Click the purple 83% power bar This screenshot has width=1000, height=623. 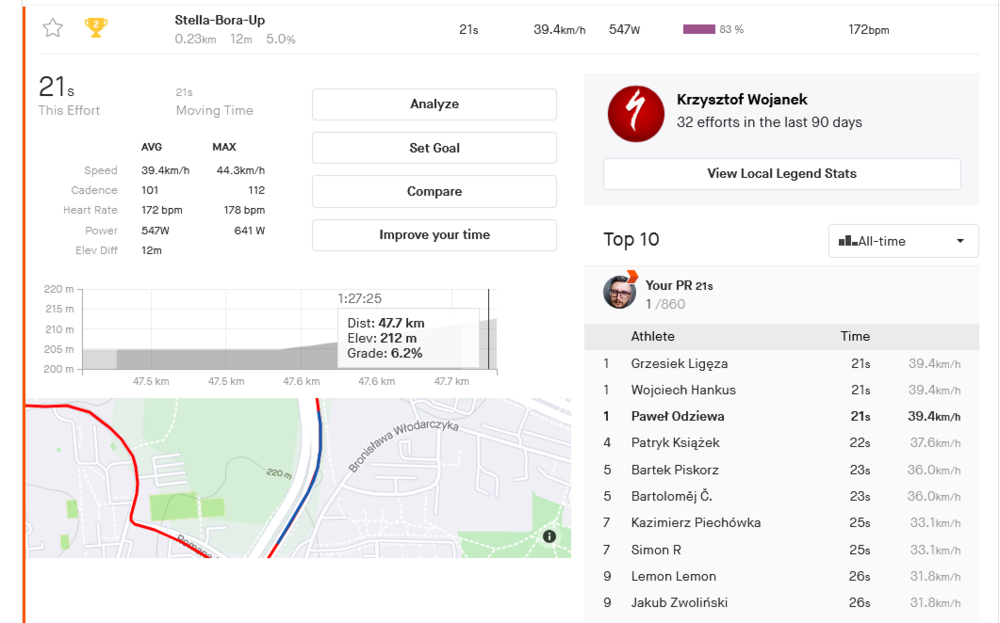tap(699, 29)
